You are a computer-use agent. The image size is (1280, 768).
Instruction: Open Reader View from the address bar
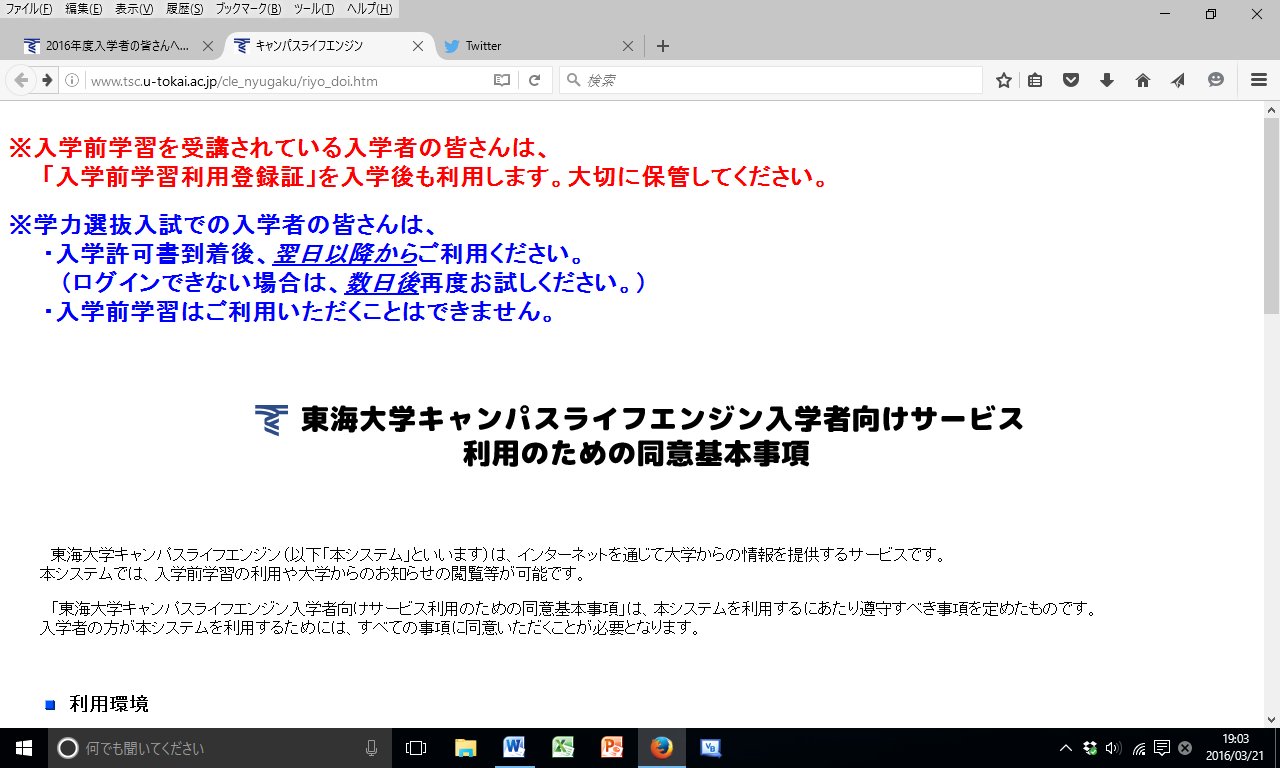click(502, 80)
